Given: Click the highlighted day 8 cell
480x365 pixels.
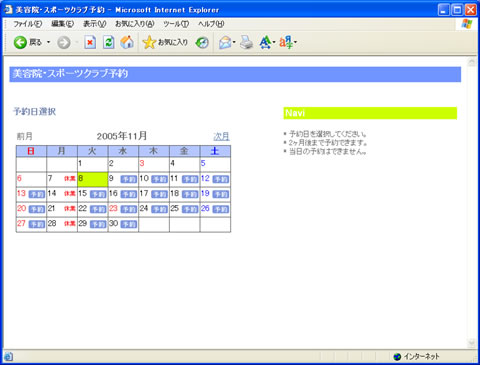Looking at the screenshot, I should click(x=93, y=179).
